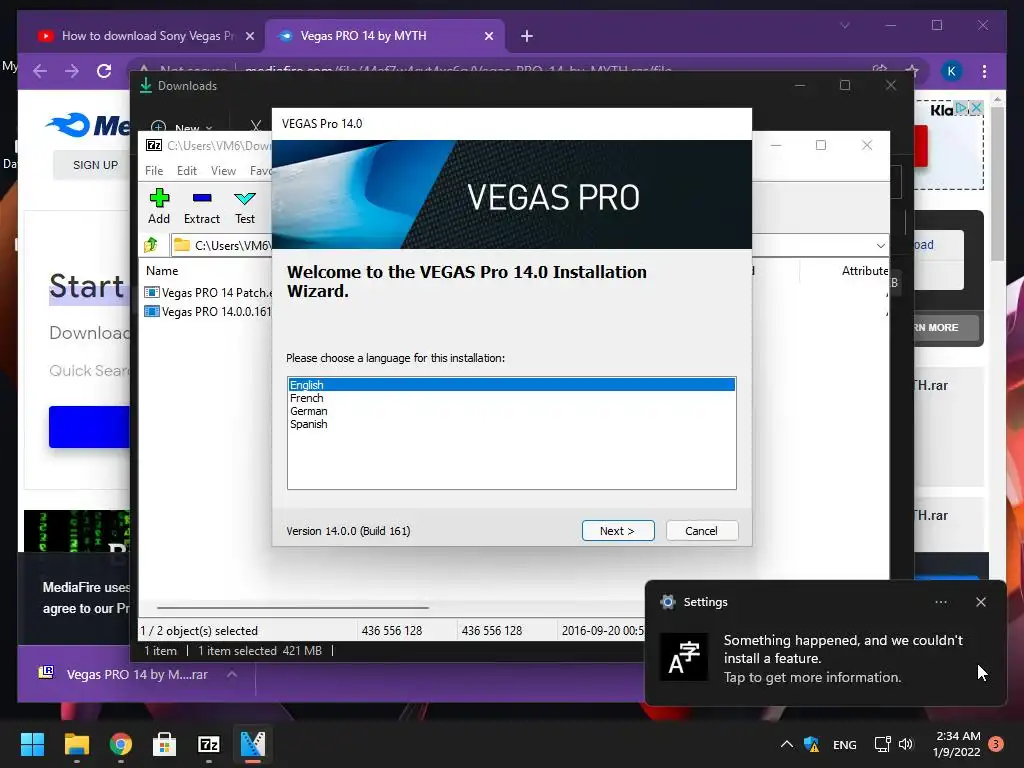This screenshot has height=768, width=1024.
Task: Click the network tray icon
Action: tap(882, 744)
